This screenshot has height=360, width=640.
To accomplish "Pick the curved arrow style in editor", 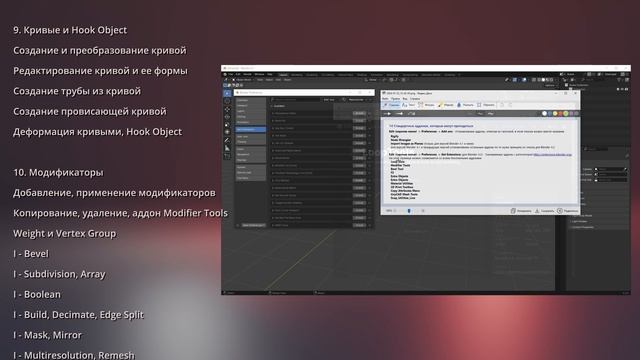I will (x=411, y=113).
